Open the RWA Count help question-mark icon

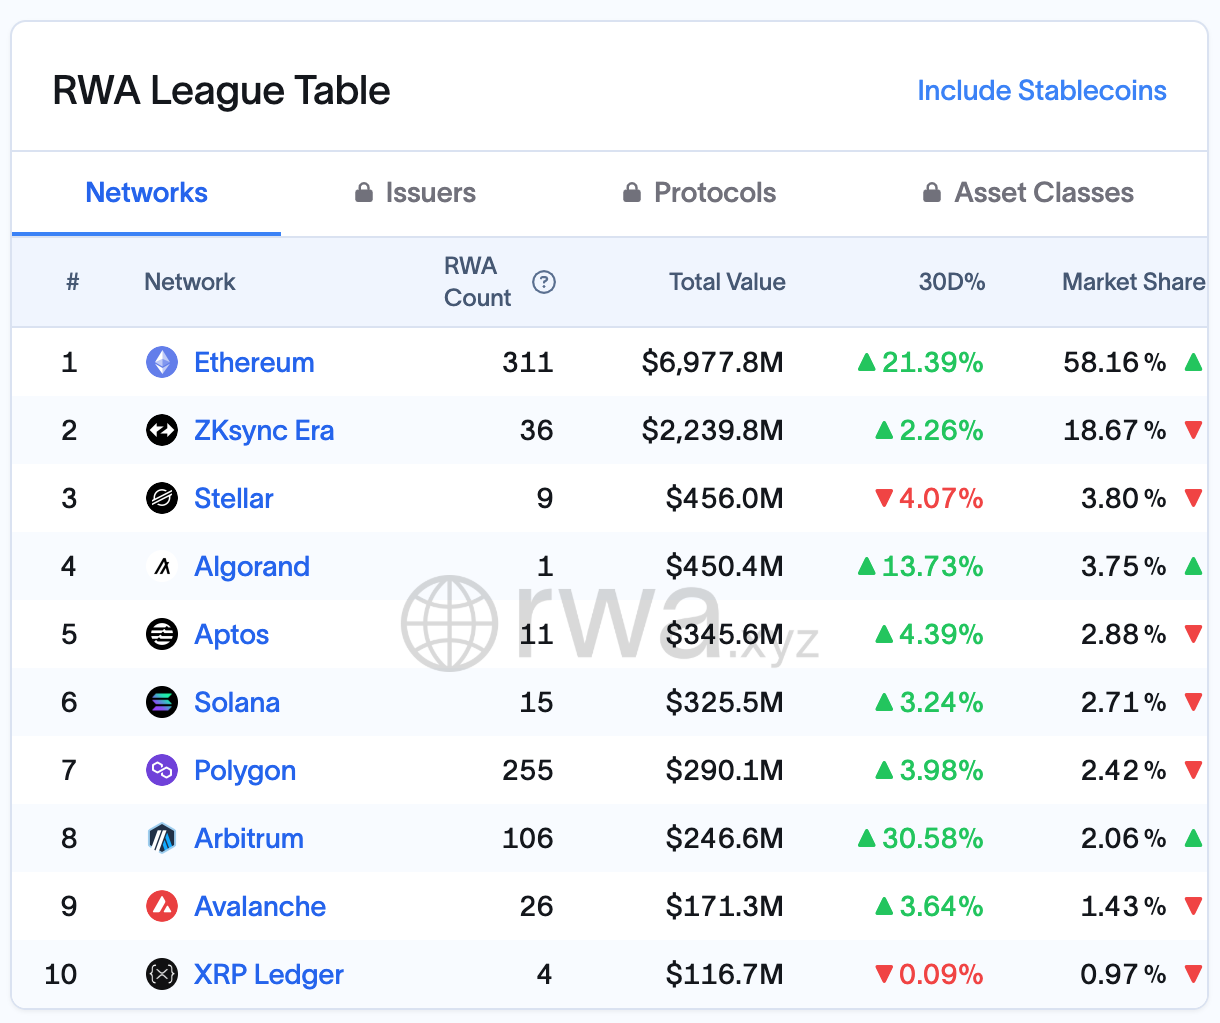tap(544, 282)
